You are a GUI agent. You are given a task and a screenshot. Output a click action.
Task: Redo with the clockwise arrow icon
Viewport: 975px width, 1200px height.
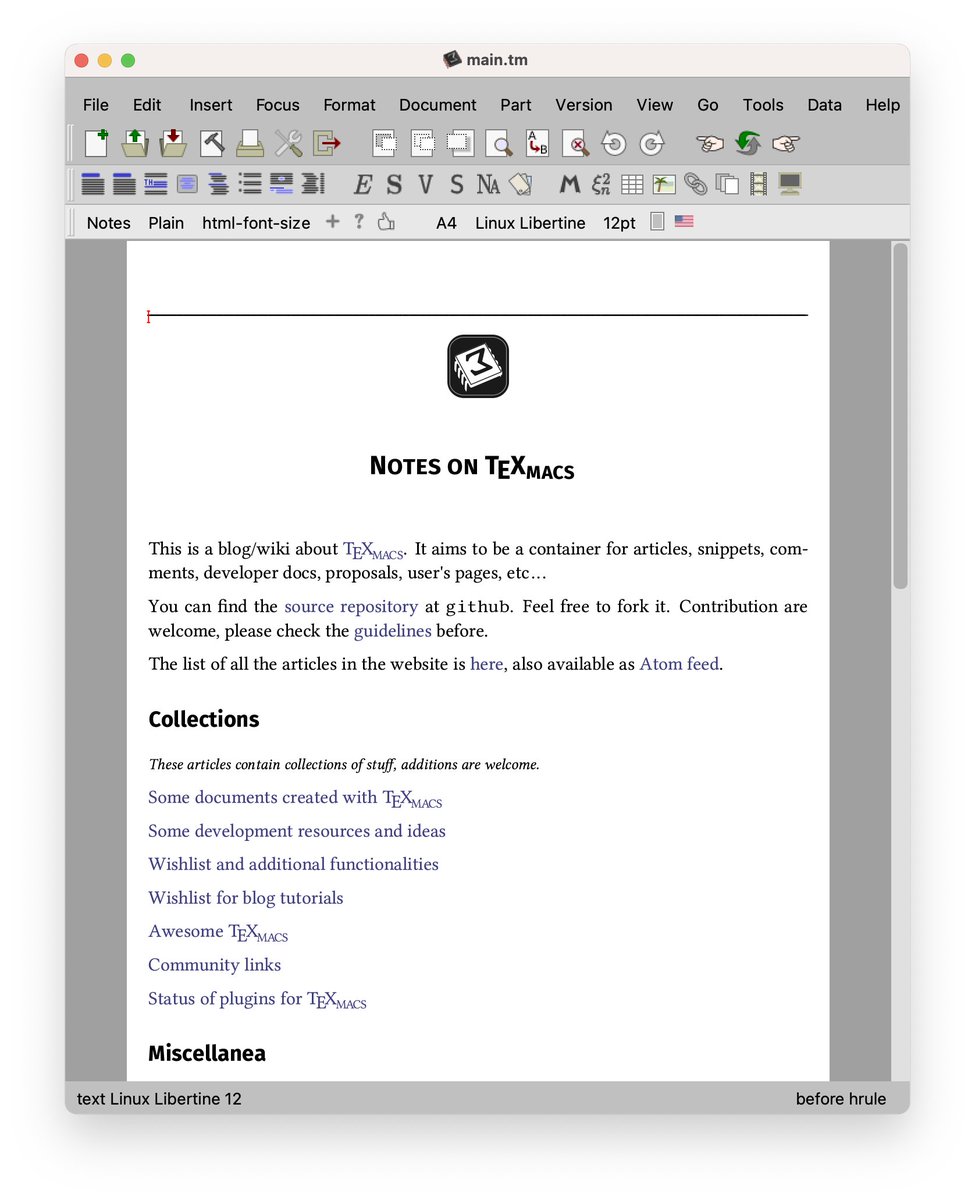click(651, 144)
